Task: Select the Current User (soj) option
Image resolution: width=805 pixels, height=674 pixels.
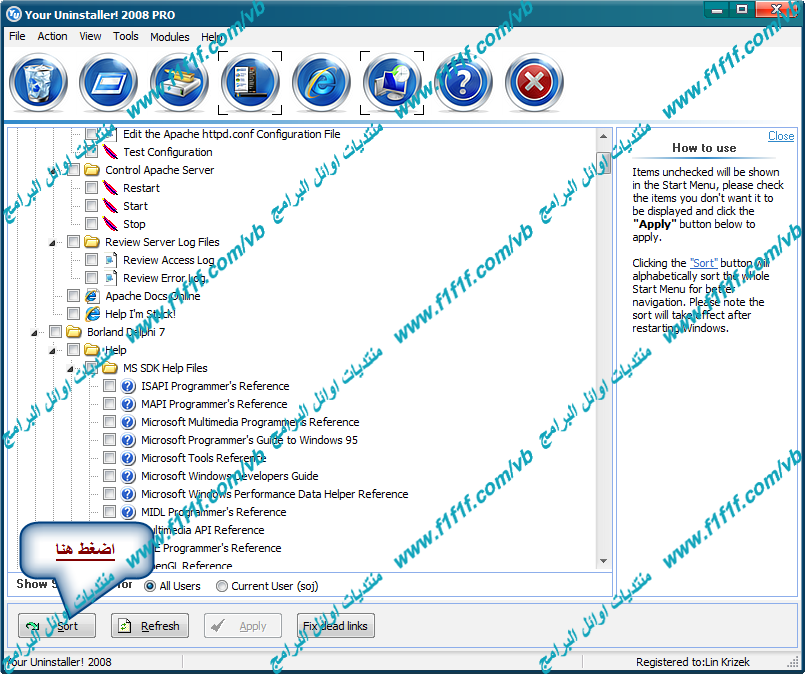Action: pos(222,586)
